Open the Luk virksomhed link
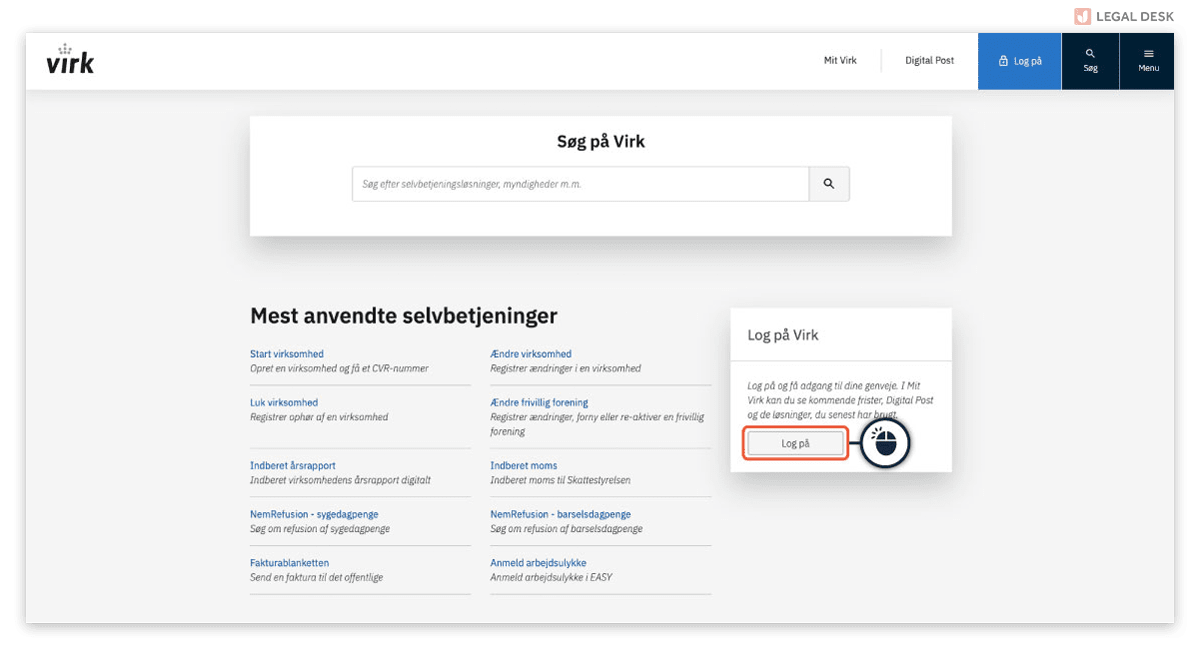Image resolution: width=1200 pixels, height=656 pixels. coord(284,403)
